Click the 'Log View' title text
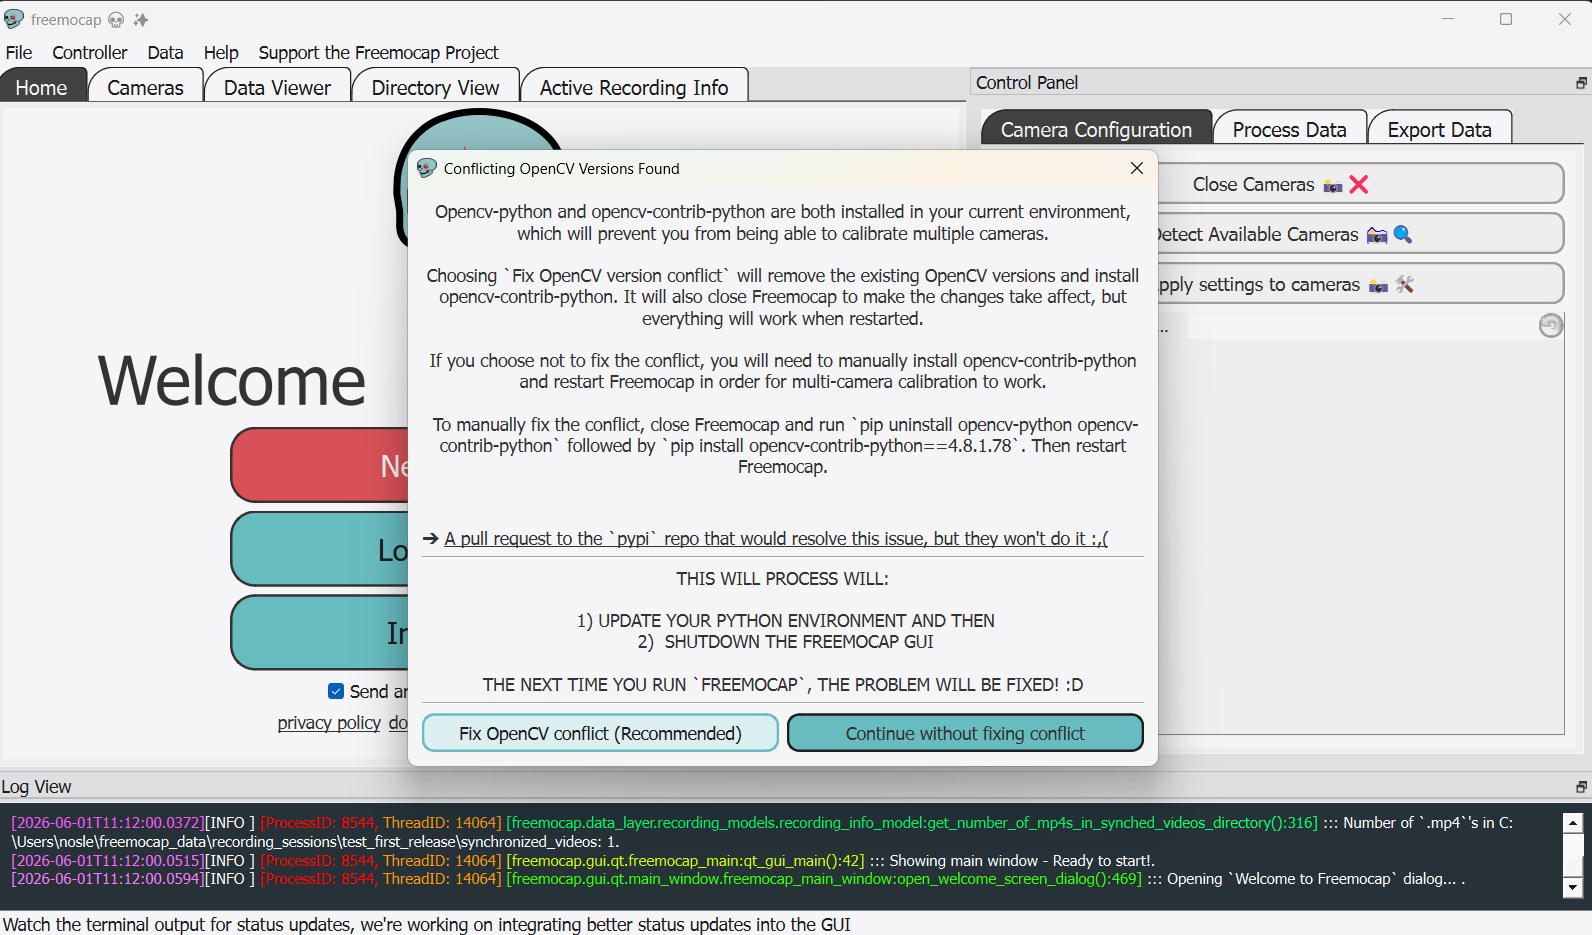Screen dimensions: 1592x935 tap(36, 787)
